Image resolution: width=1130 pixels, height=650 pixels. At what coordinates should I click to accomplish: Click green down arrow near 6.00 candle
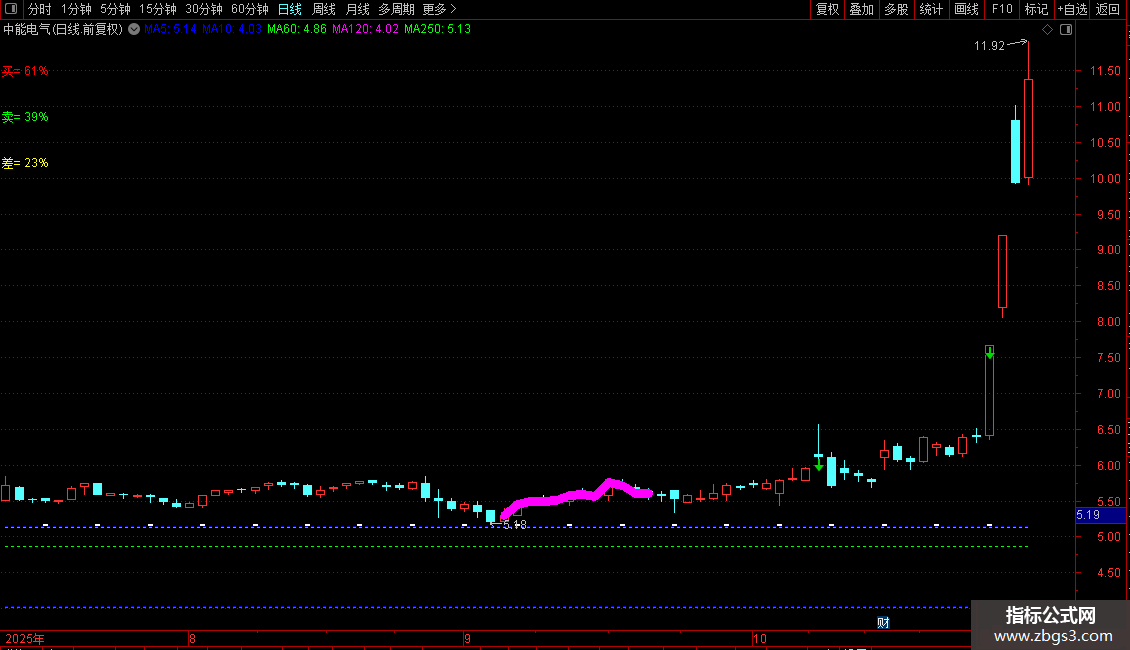pos(819,466)
